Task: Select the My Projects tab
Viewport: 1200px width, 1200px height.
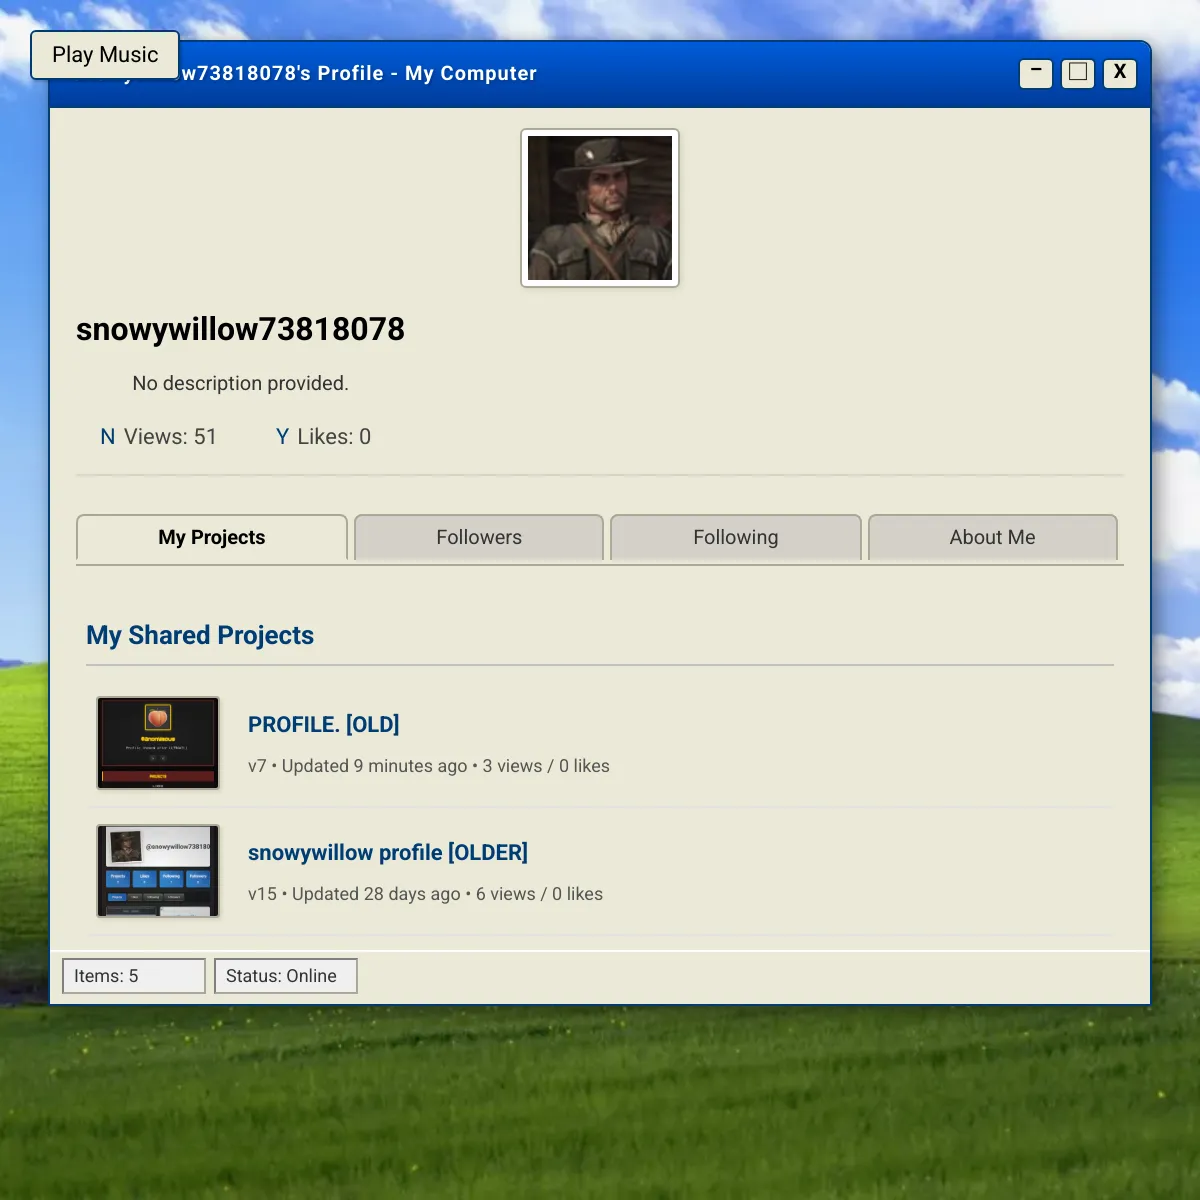Action: tap(211, 537)
